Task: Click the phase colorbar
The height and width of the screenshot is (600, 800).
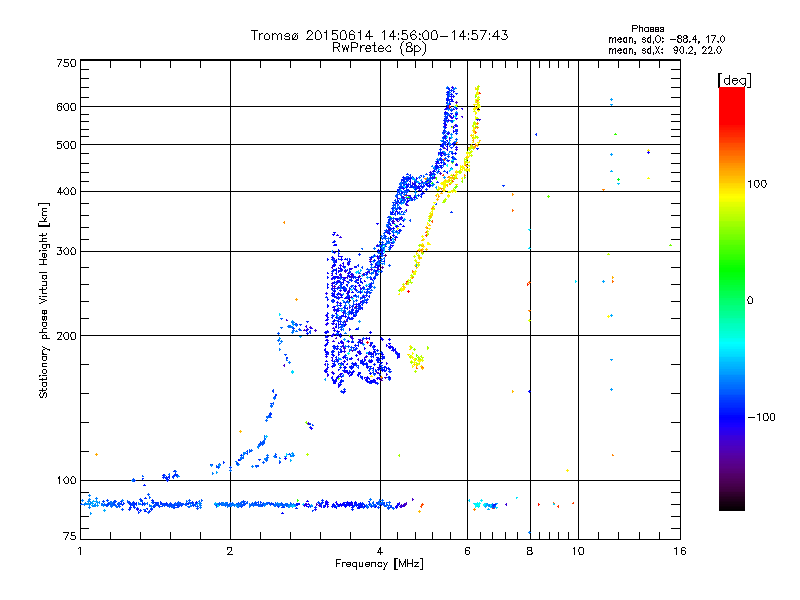Action: pos(732,298)
